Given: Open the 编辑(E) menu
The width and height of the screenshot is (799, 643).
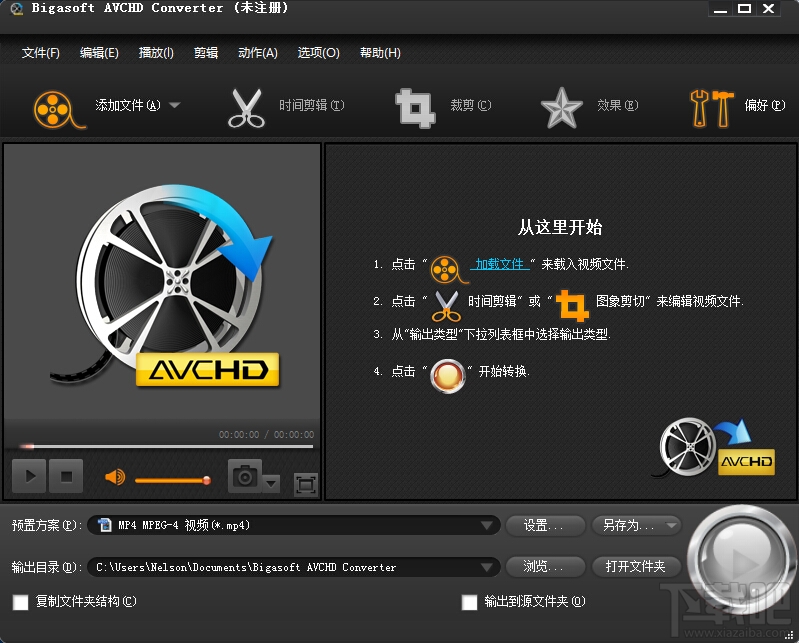Looking at the screenshot, I should 99,53.
